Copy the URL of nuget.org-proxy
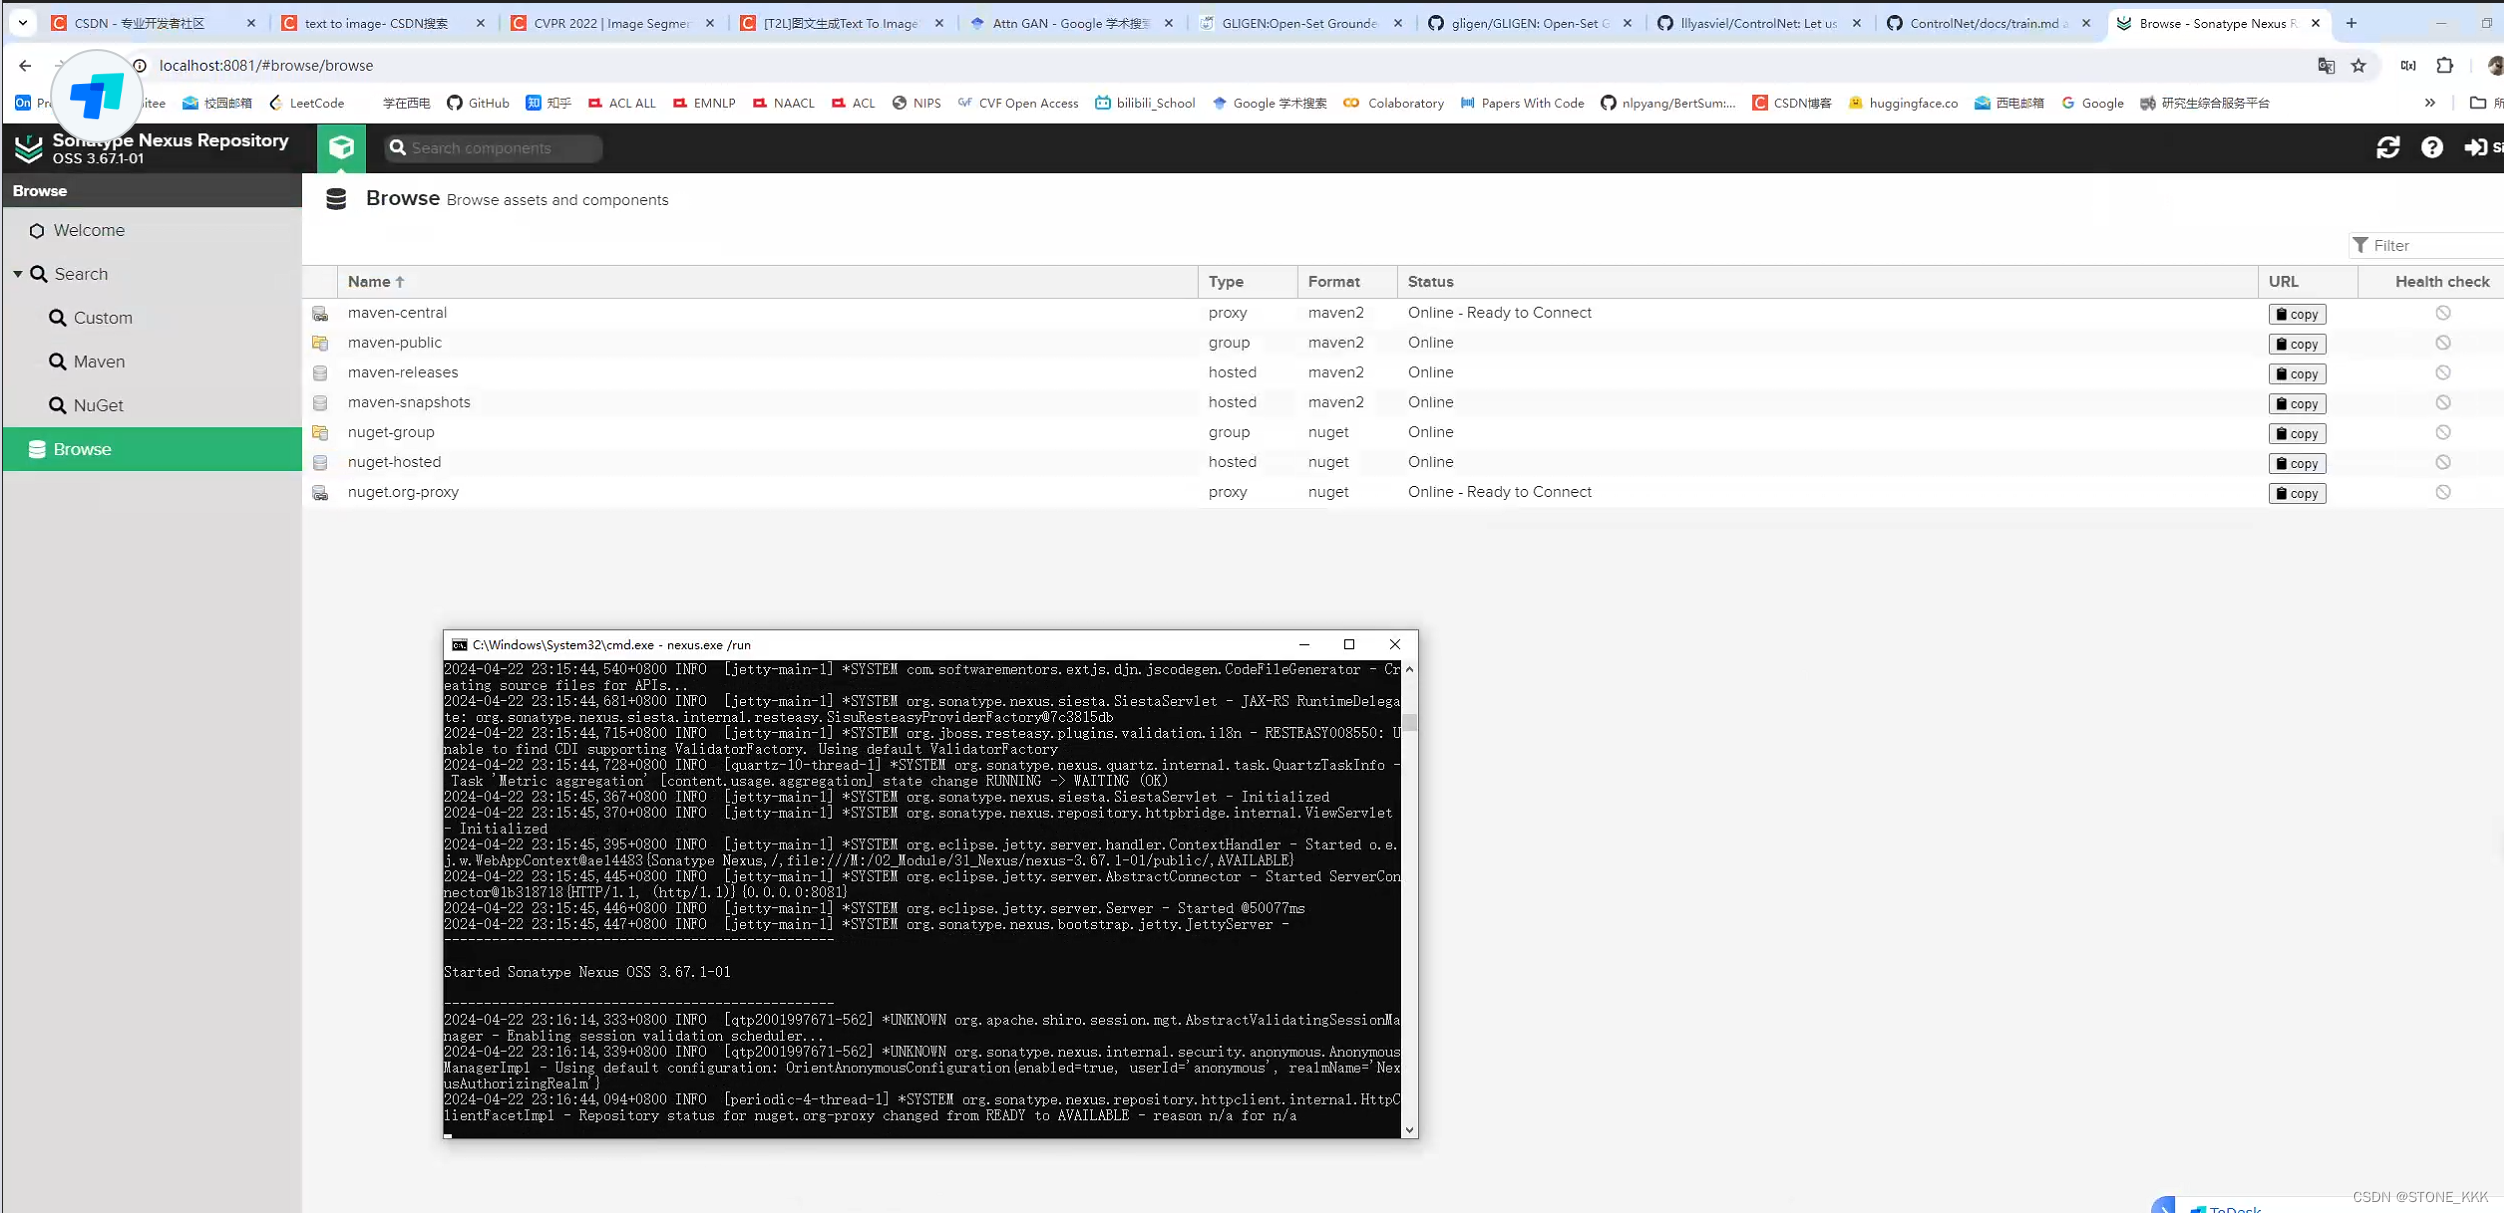 tap(2297, 494)
